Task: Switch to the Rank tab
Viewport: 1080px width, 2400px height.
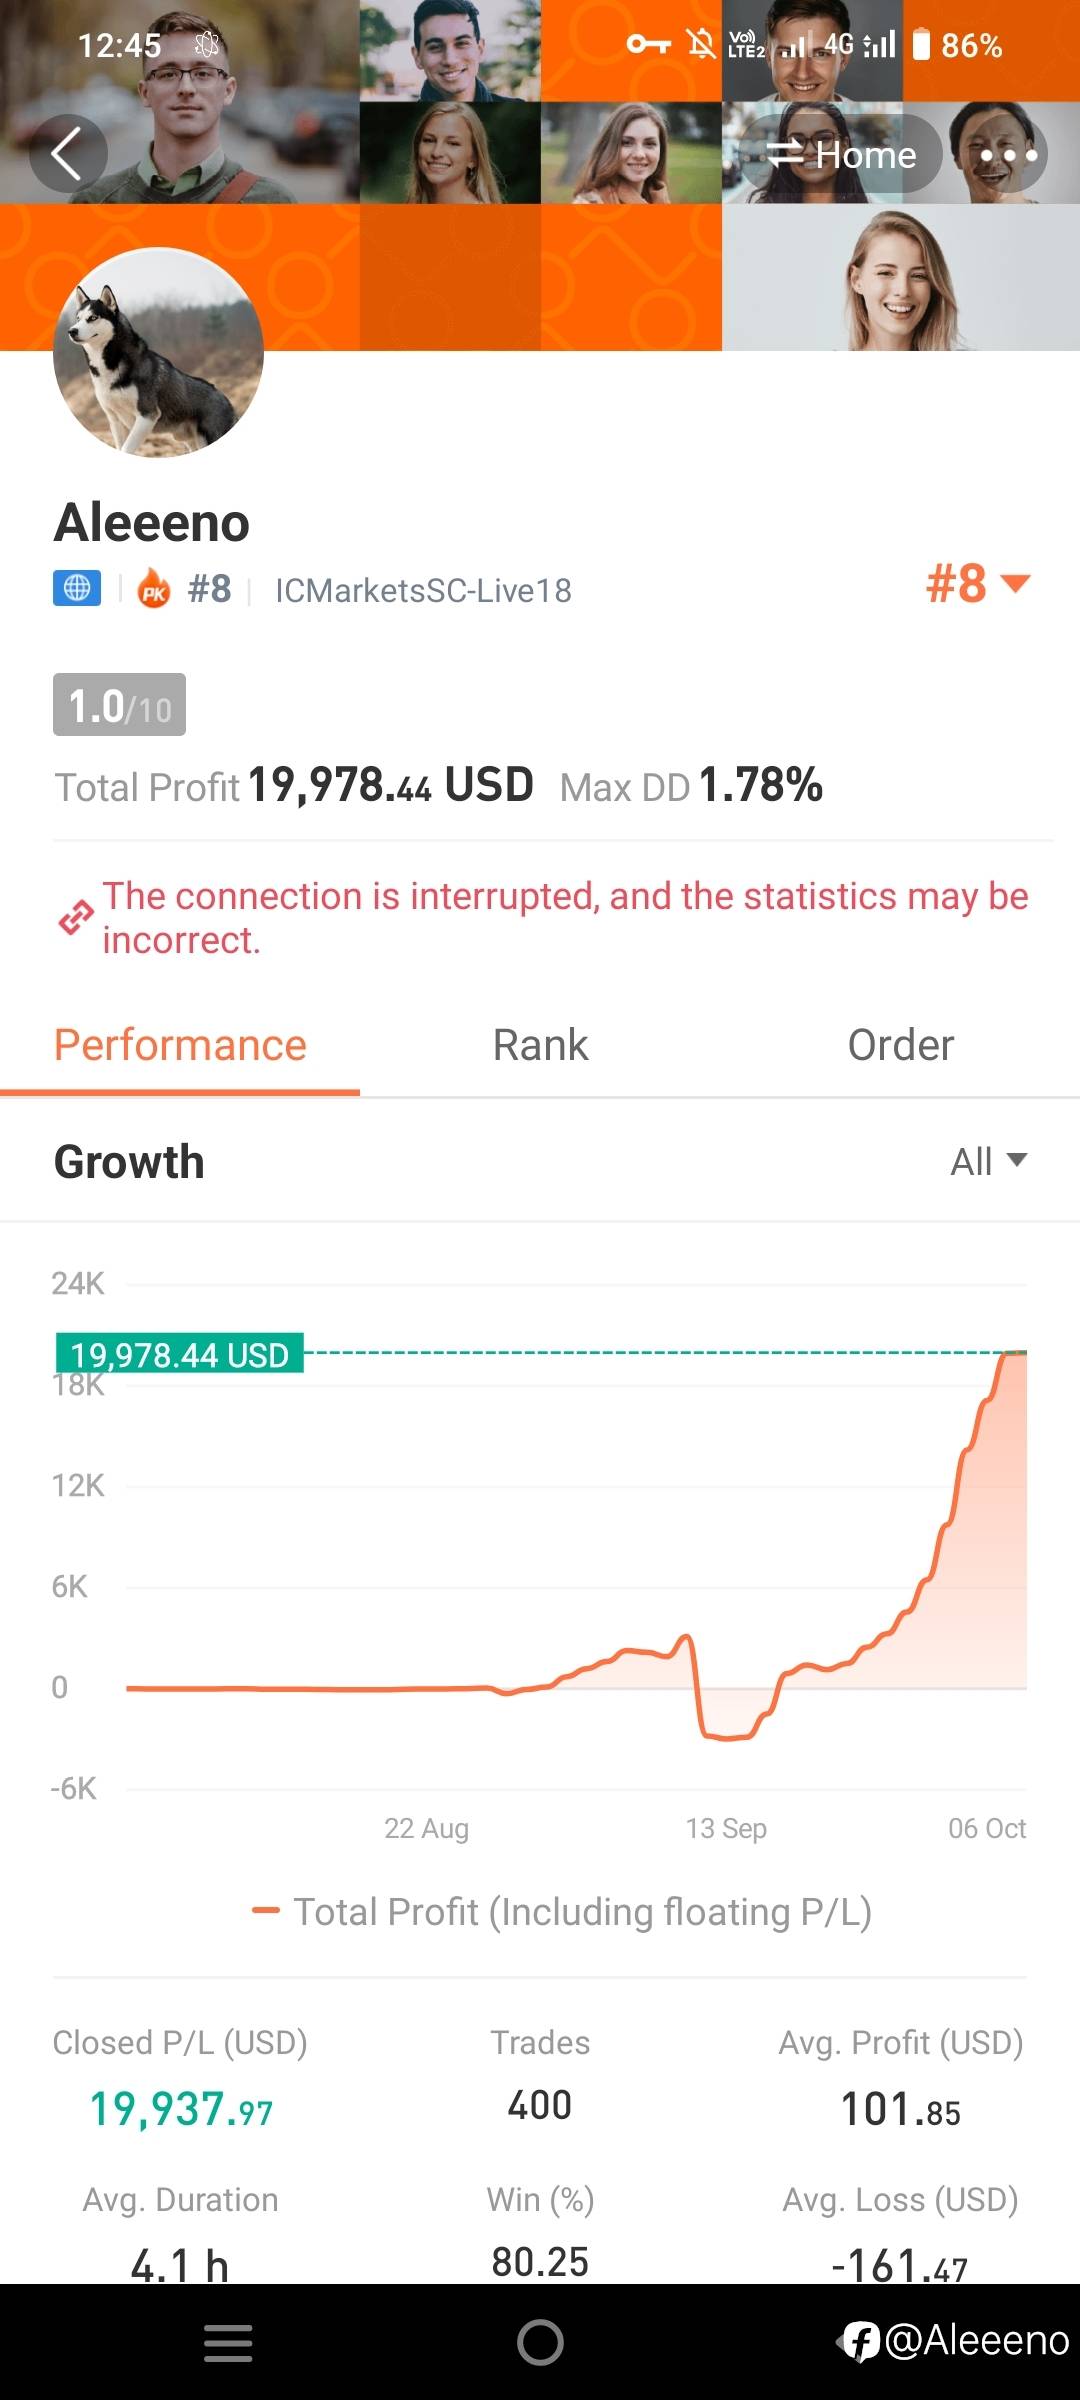Action: [540, 1045]
